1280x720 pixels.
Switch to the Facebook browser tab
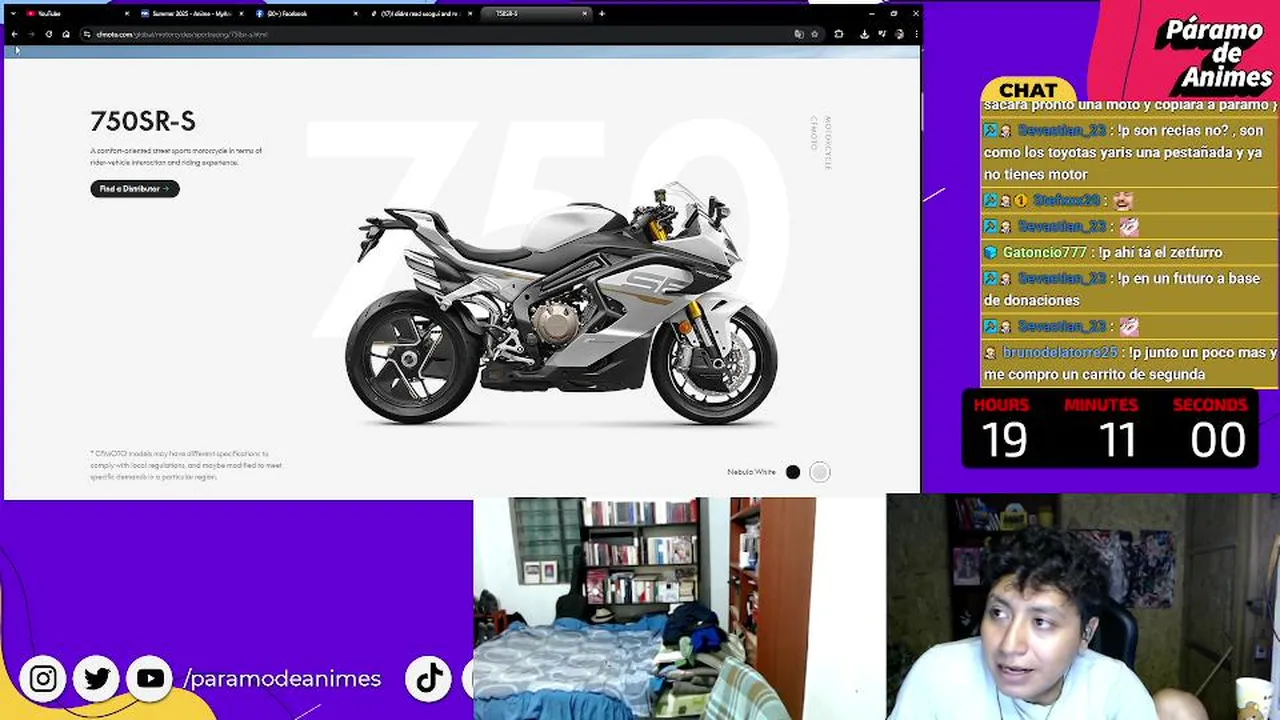pyautogui.click(x=305, y=14)
